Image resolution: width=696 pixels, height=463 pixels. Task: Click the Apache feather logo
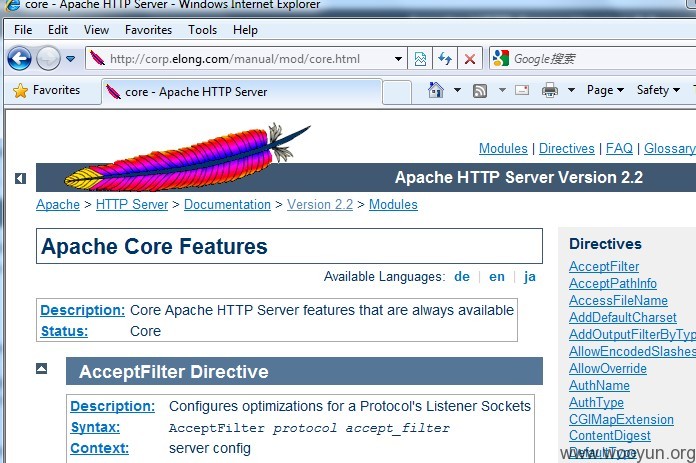click(x=186, y=158)
